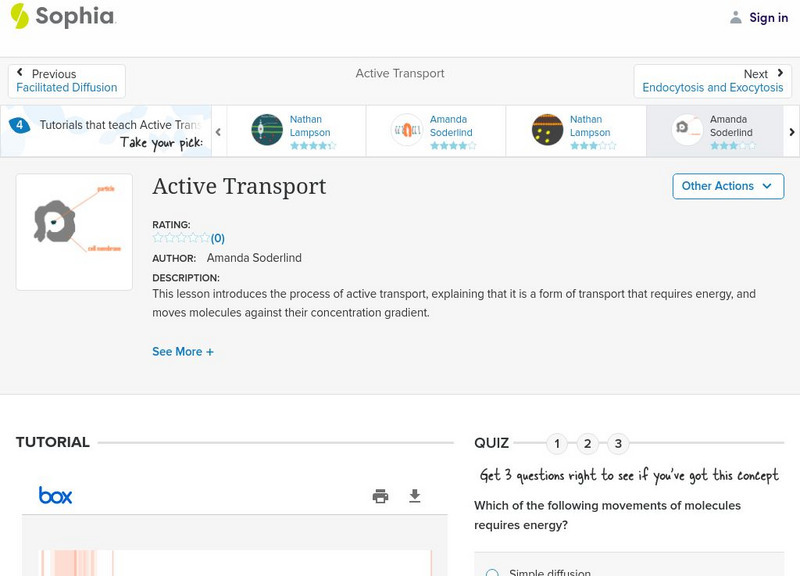Click the user profile icon beside Sign in

[736, 17]
